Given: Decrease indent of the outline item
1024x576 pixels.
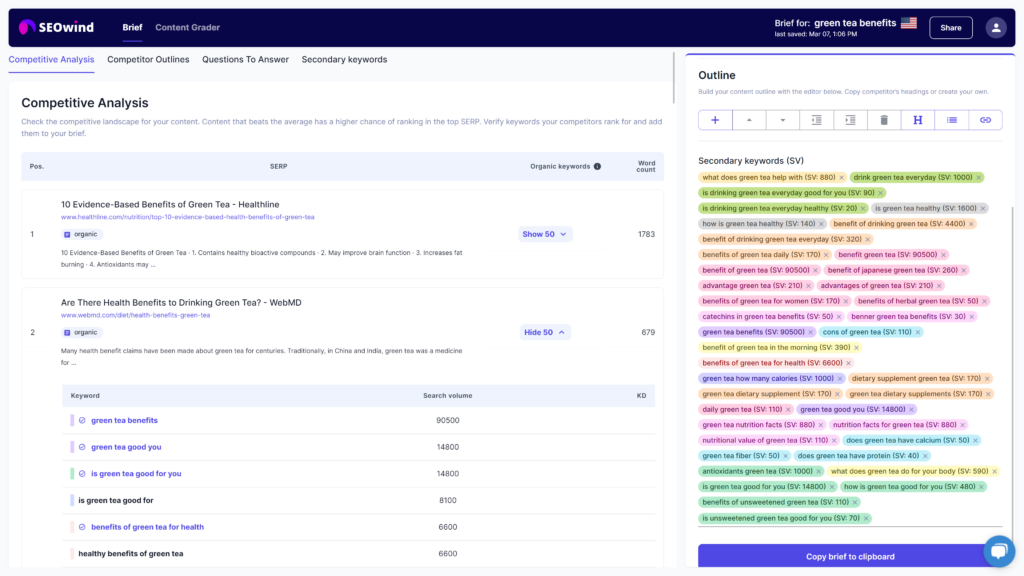Looking at the screenshot, I should 816,120.
